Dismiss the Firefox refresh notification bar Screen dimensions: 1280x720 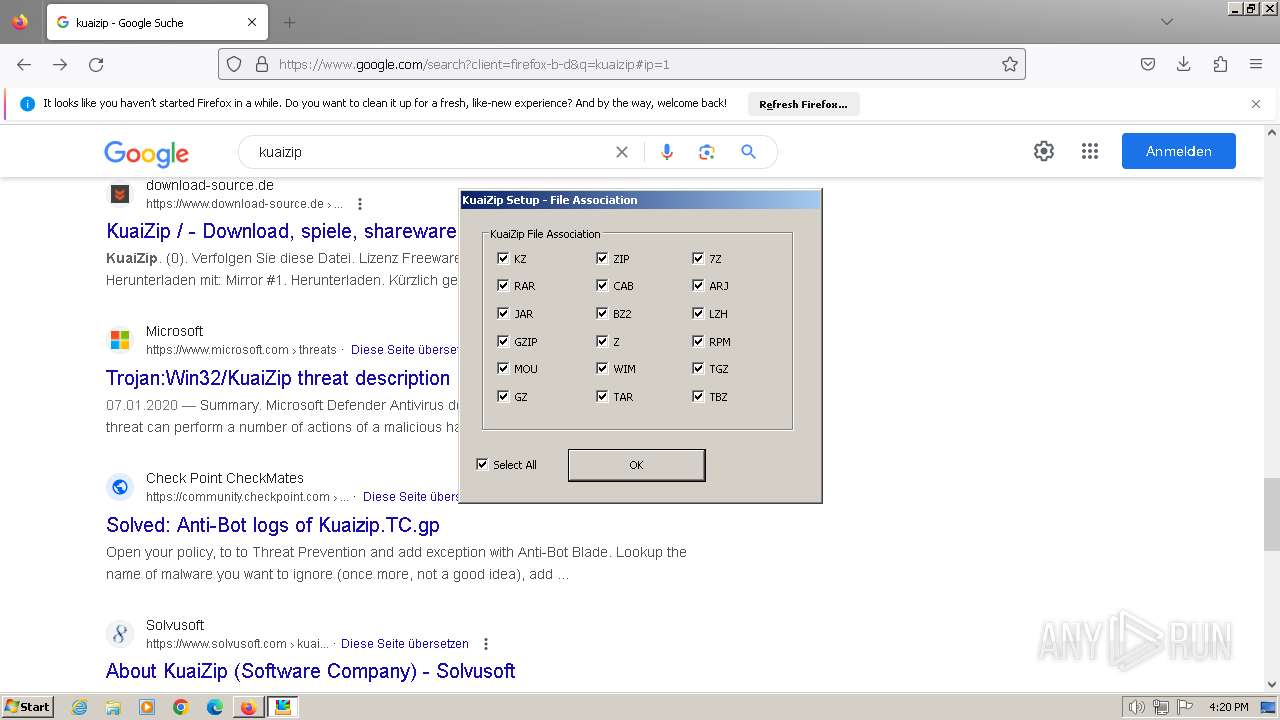pos(1256,104)
